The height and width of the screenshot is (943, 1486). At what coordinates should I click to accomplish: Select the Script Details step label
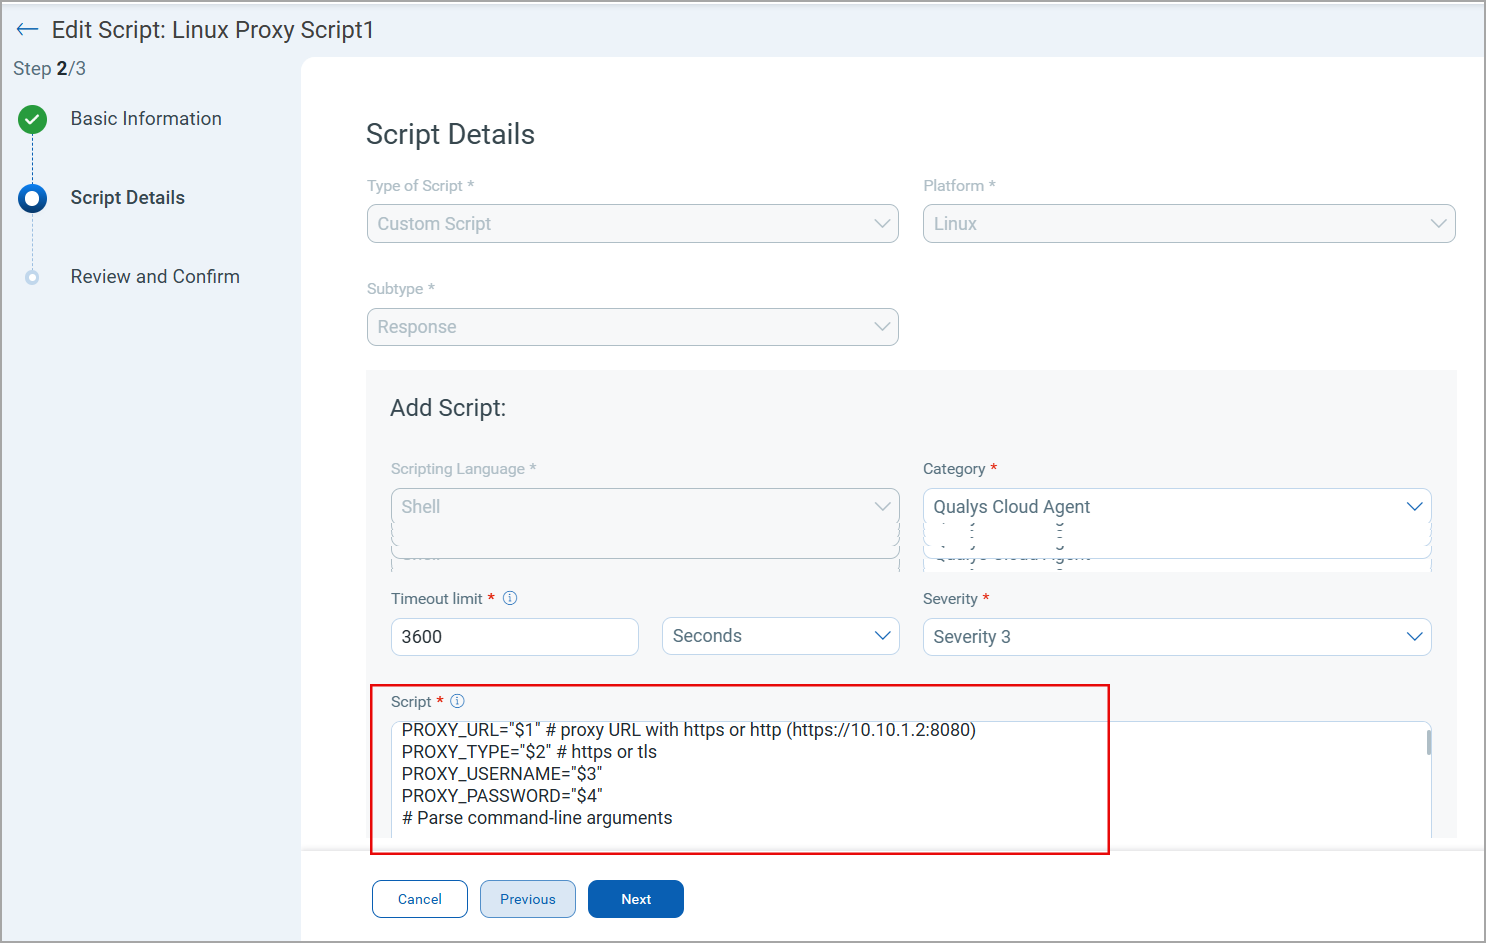[x=127, y=198]
